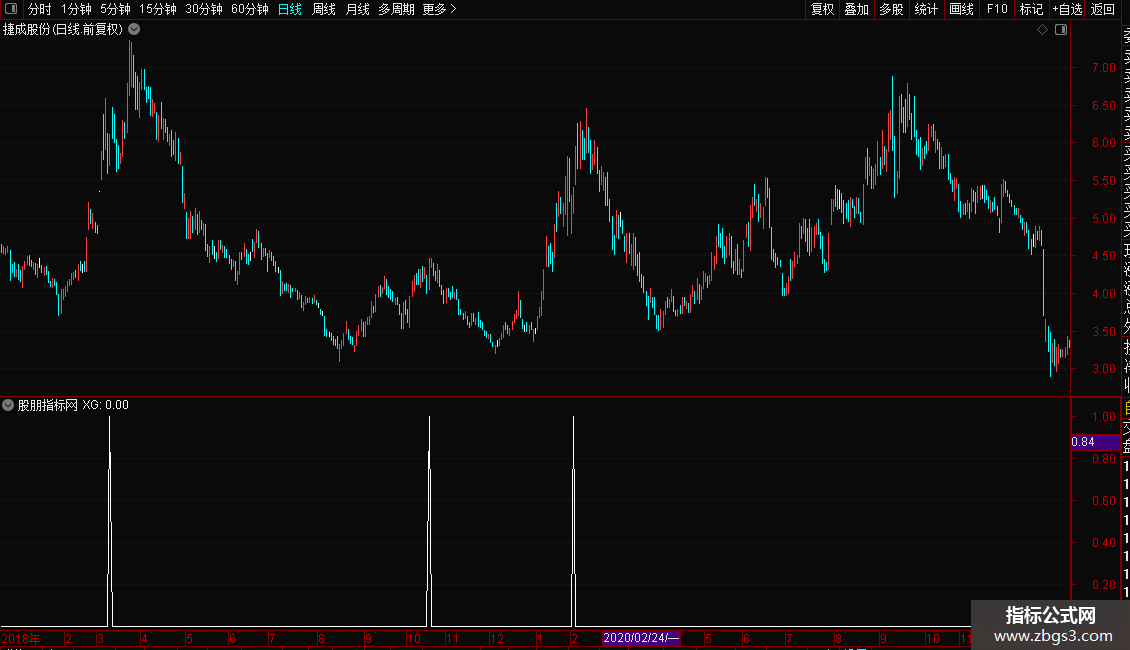The height and width of the screenshot is (650, 1130).
Task: Expand the 更多 periods menu
Action: (x=439, y=9)
